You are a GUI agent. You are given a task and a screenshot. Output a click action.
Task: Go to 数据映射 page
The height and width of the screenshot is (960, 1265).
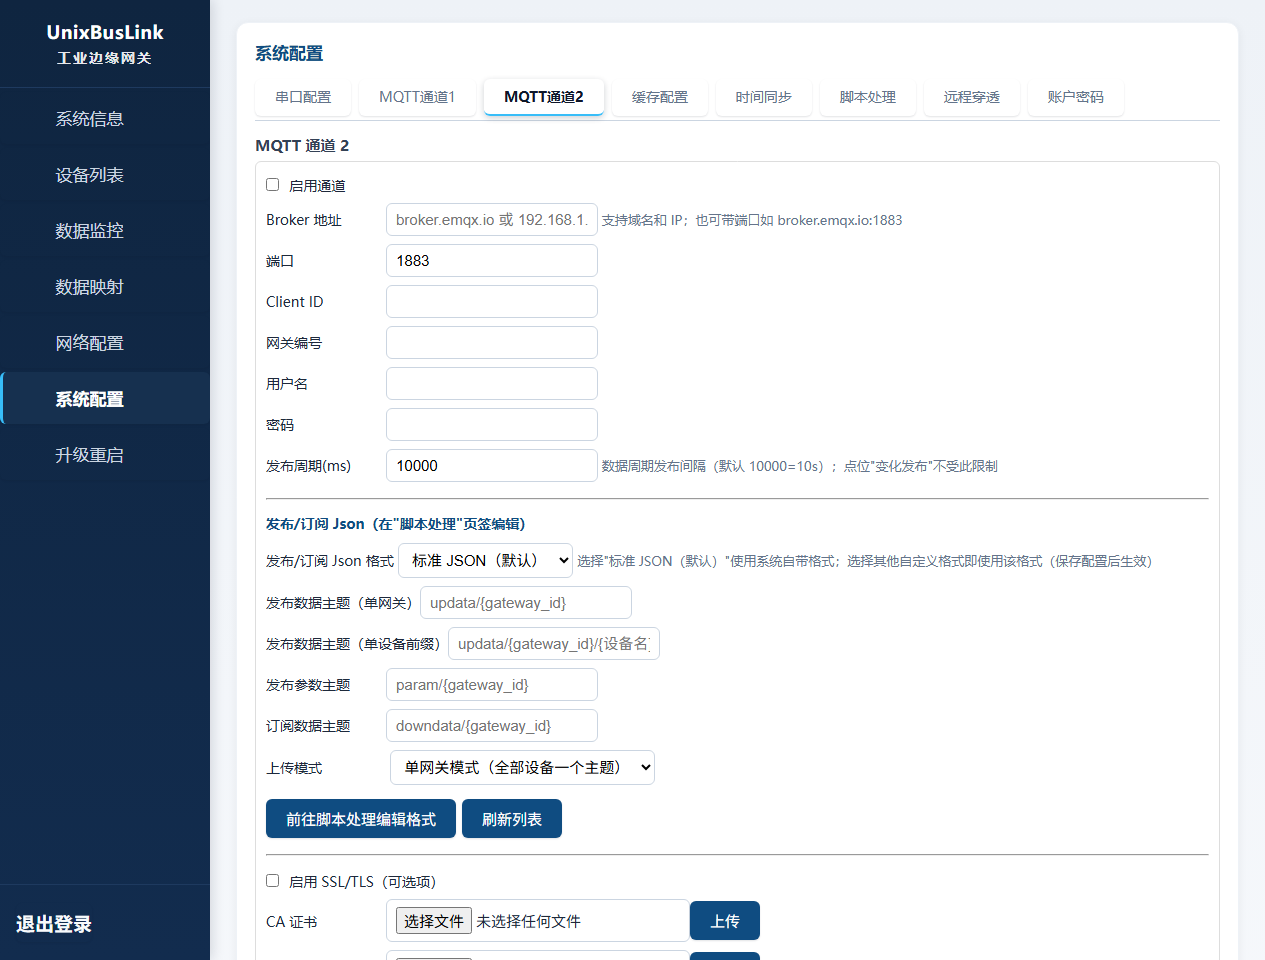point(105,287)
